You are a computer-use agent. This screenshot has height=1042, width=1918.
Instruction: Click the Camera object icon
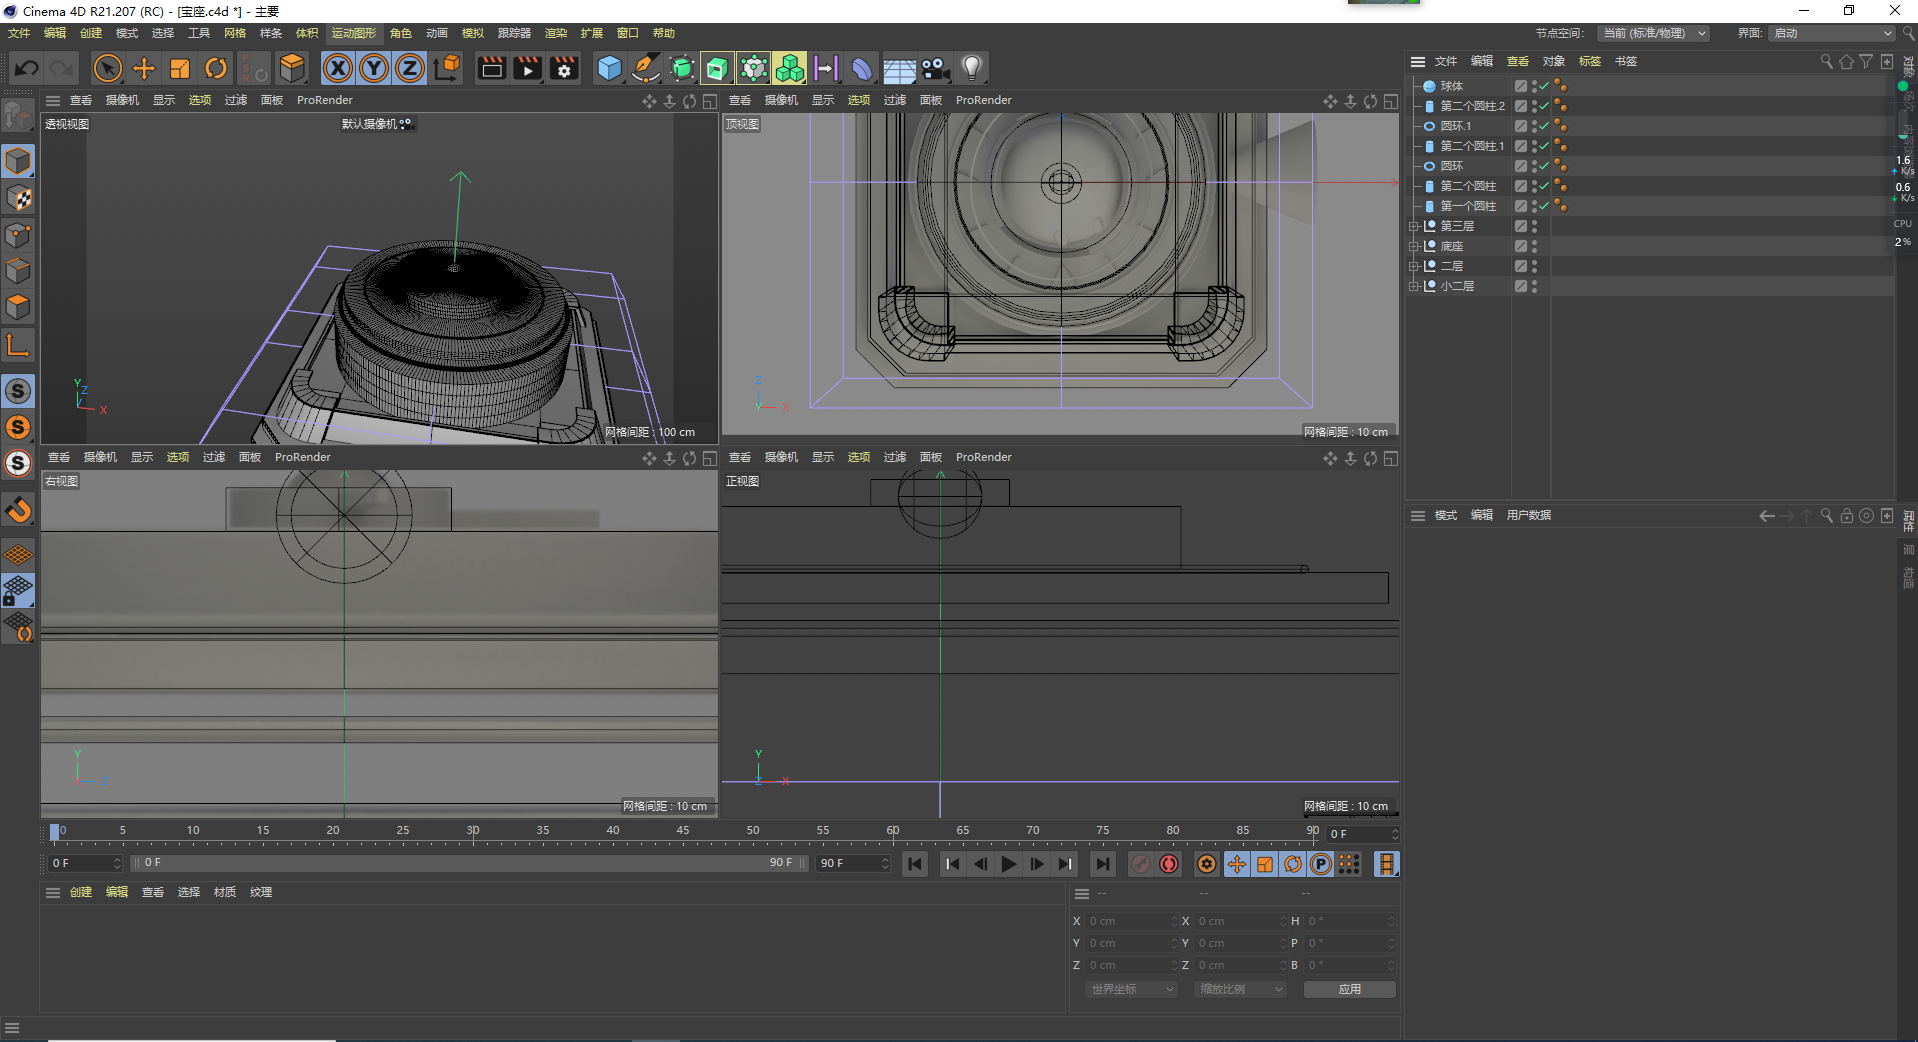pyautogui.click(x=935, y=68)
